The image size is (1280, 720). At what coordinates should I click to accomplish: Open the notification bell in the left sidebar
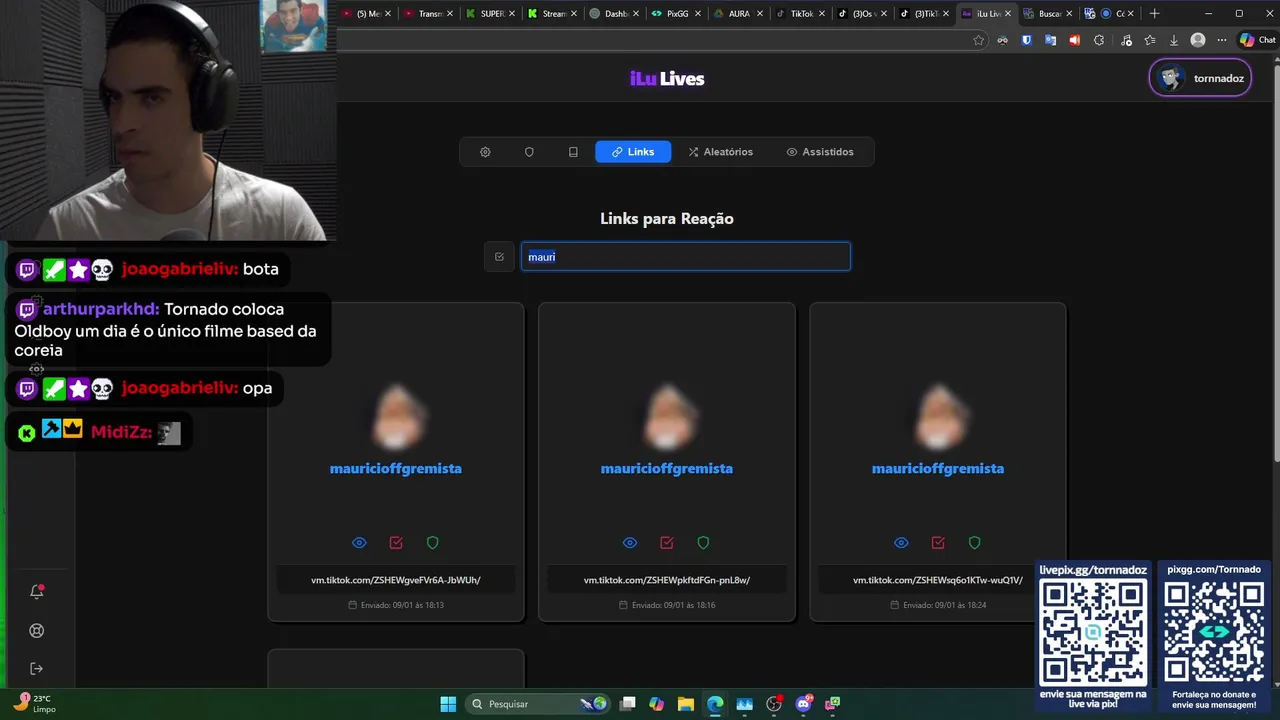pyautogui.click(x=37, y=591)
